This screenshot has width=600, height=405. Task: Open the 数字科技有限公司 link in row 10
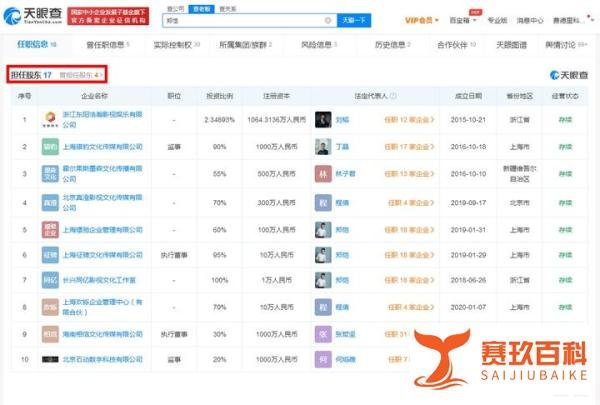click(x=102, y=359)
